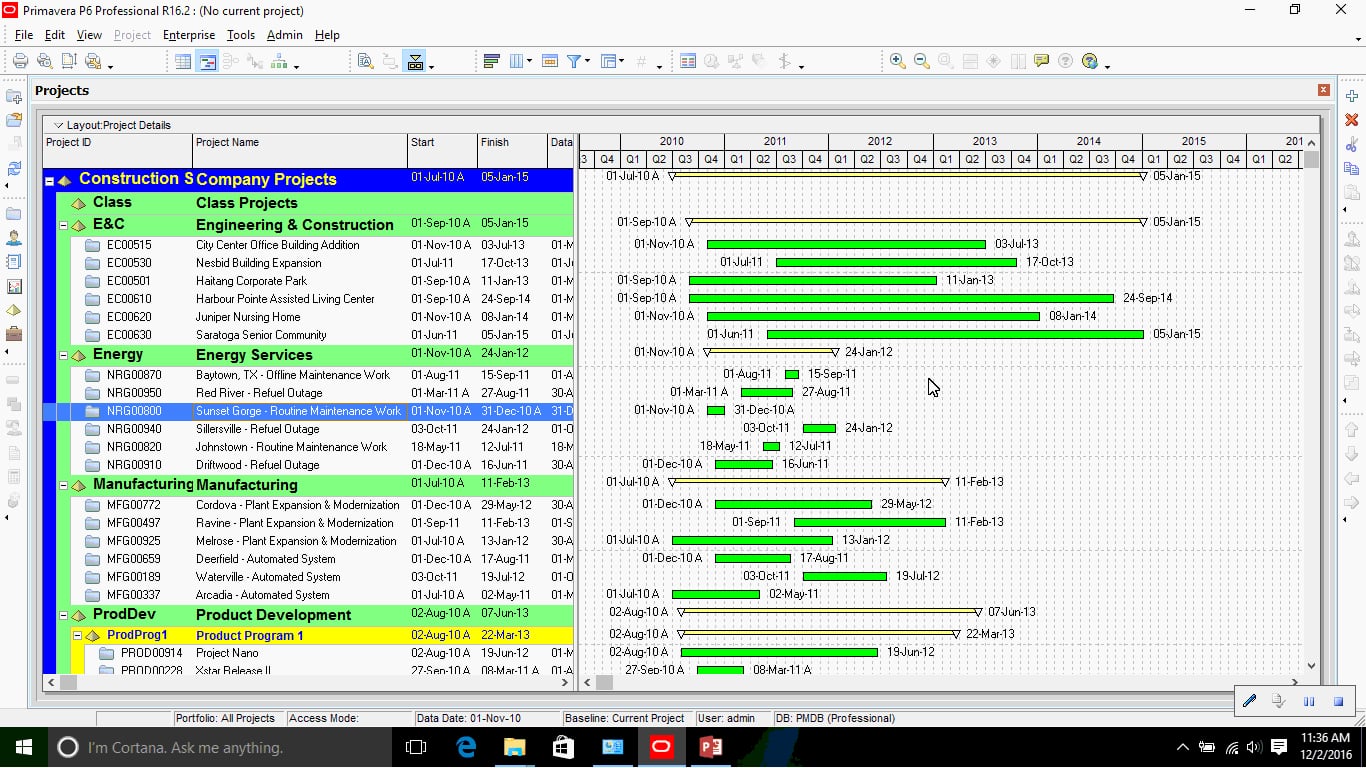Collapse the ProdProg1 subgroup
The width and height of the screenshot is (1366, 768).
click(x=76, y=635)
